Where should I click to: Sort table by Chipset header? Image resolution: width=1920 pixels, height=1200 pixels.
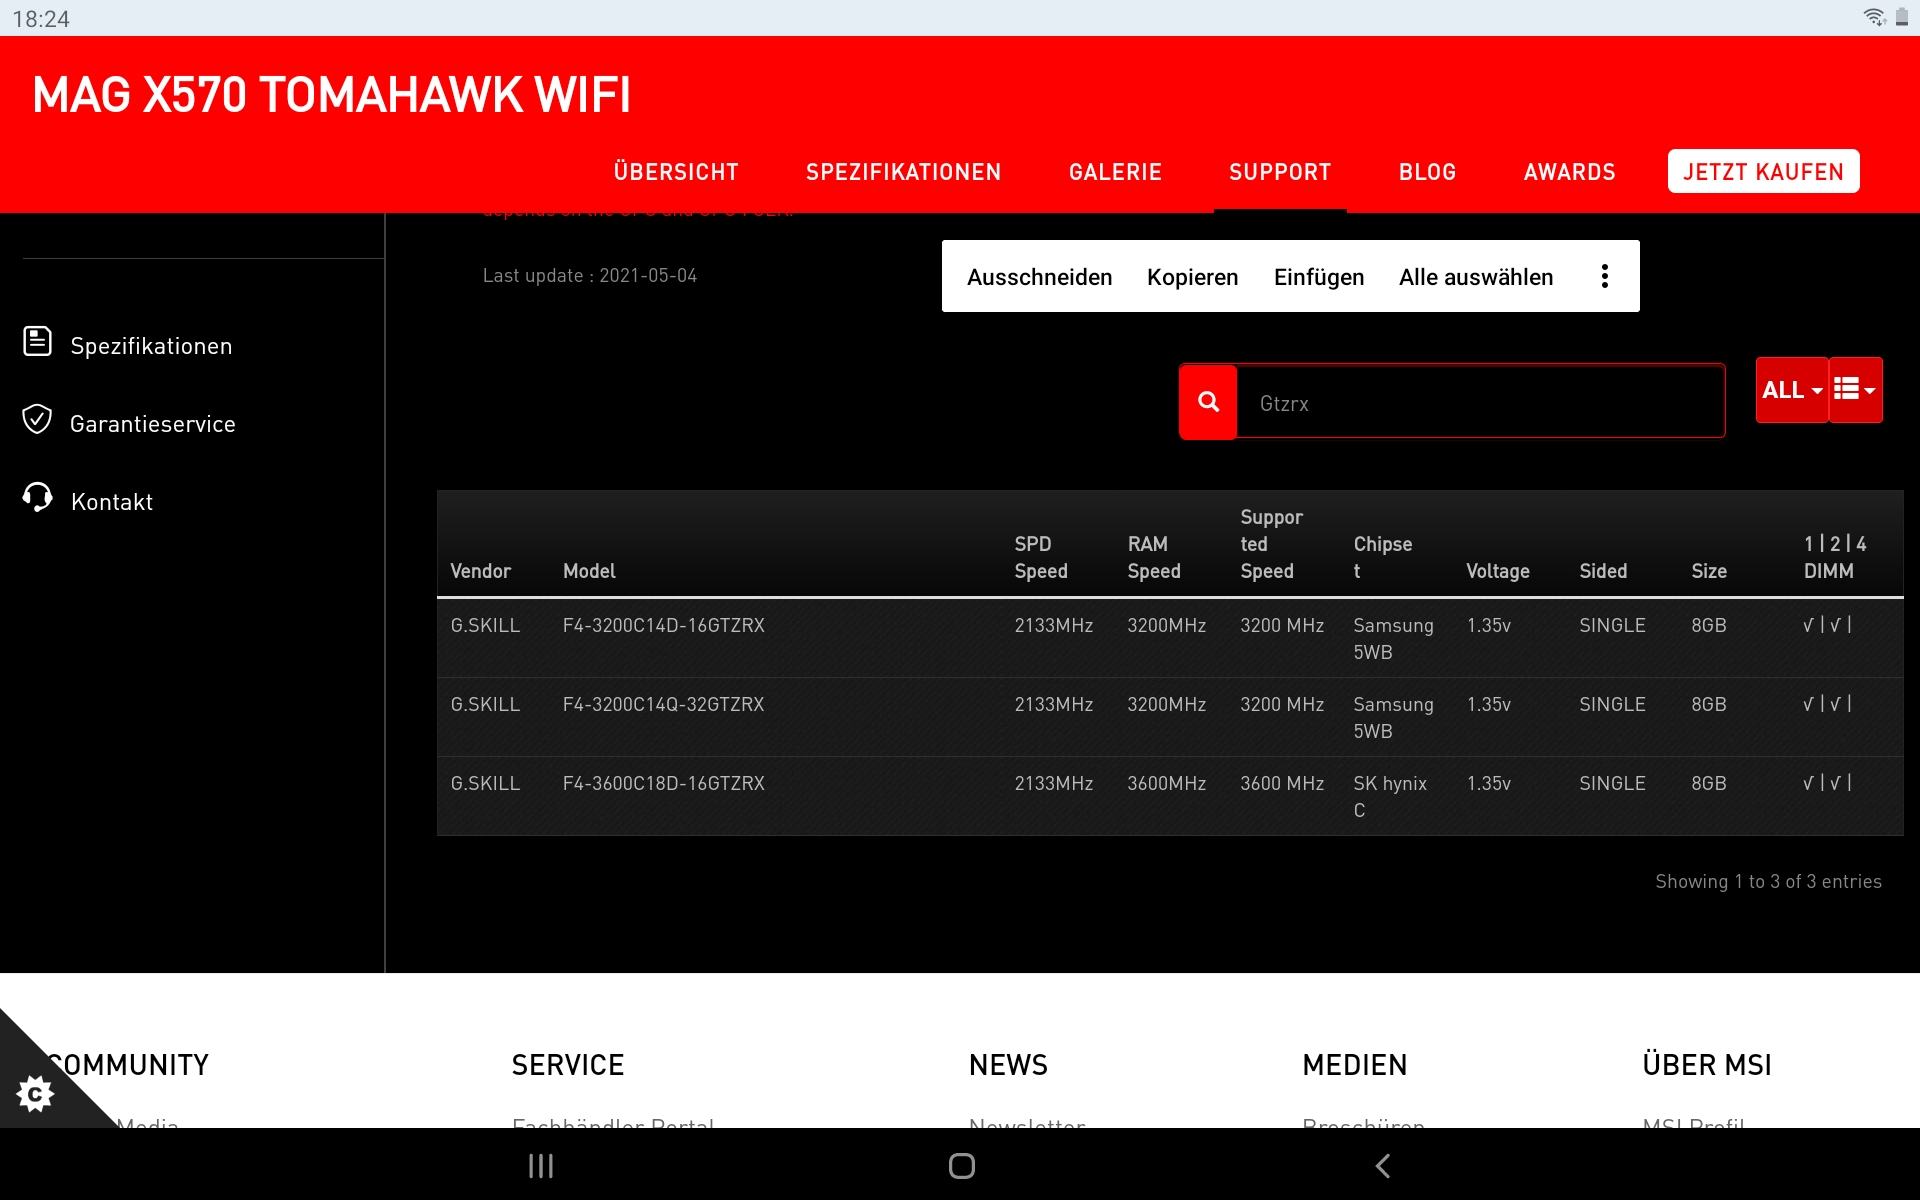1382,557
